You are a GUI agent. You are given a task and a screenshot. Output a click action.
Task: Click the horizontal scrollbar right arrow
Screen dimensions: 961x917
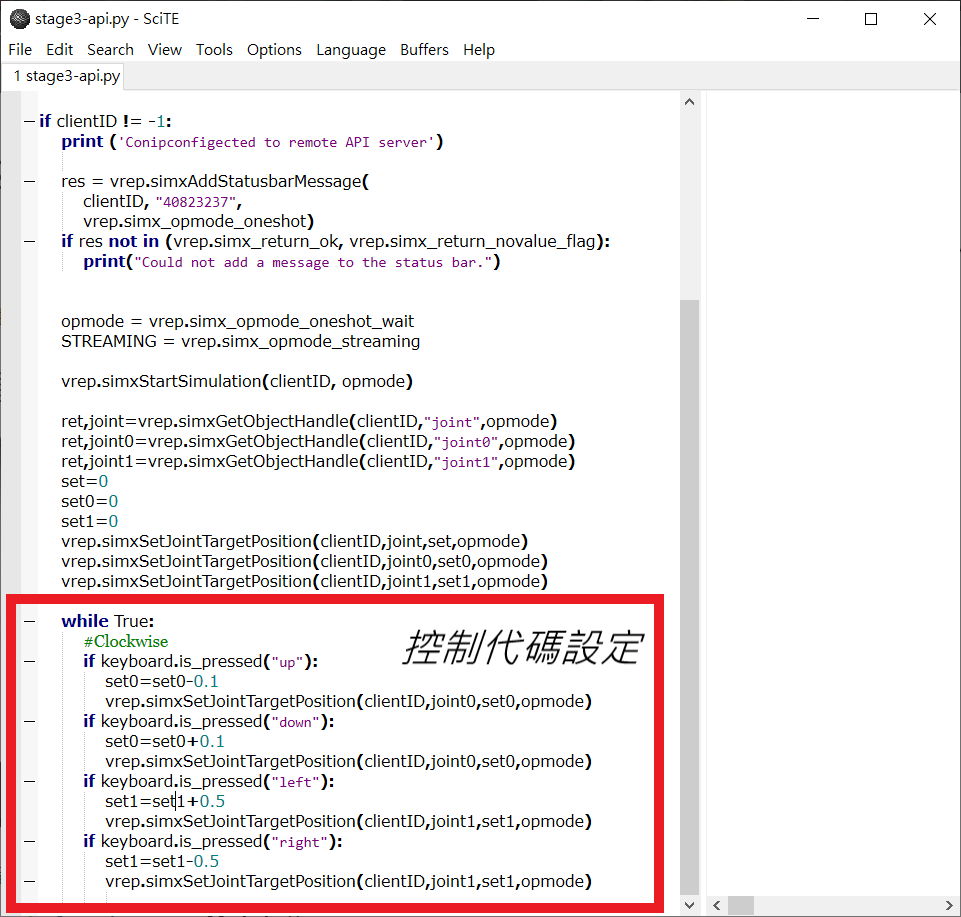coord(949,905)
